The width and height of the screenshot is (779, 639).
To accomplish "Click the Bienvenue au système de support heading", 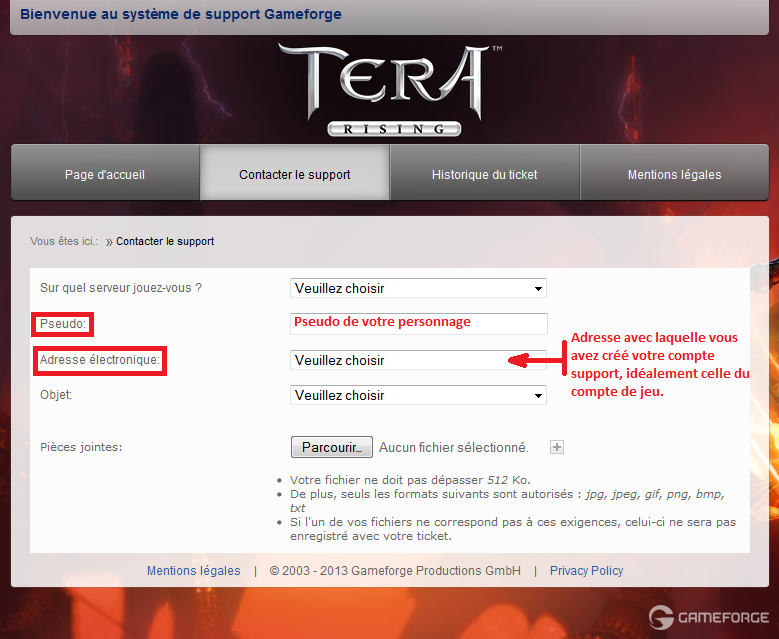I will pos(181,14).
